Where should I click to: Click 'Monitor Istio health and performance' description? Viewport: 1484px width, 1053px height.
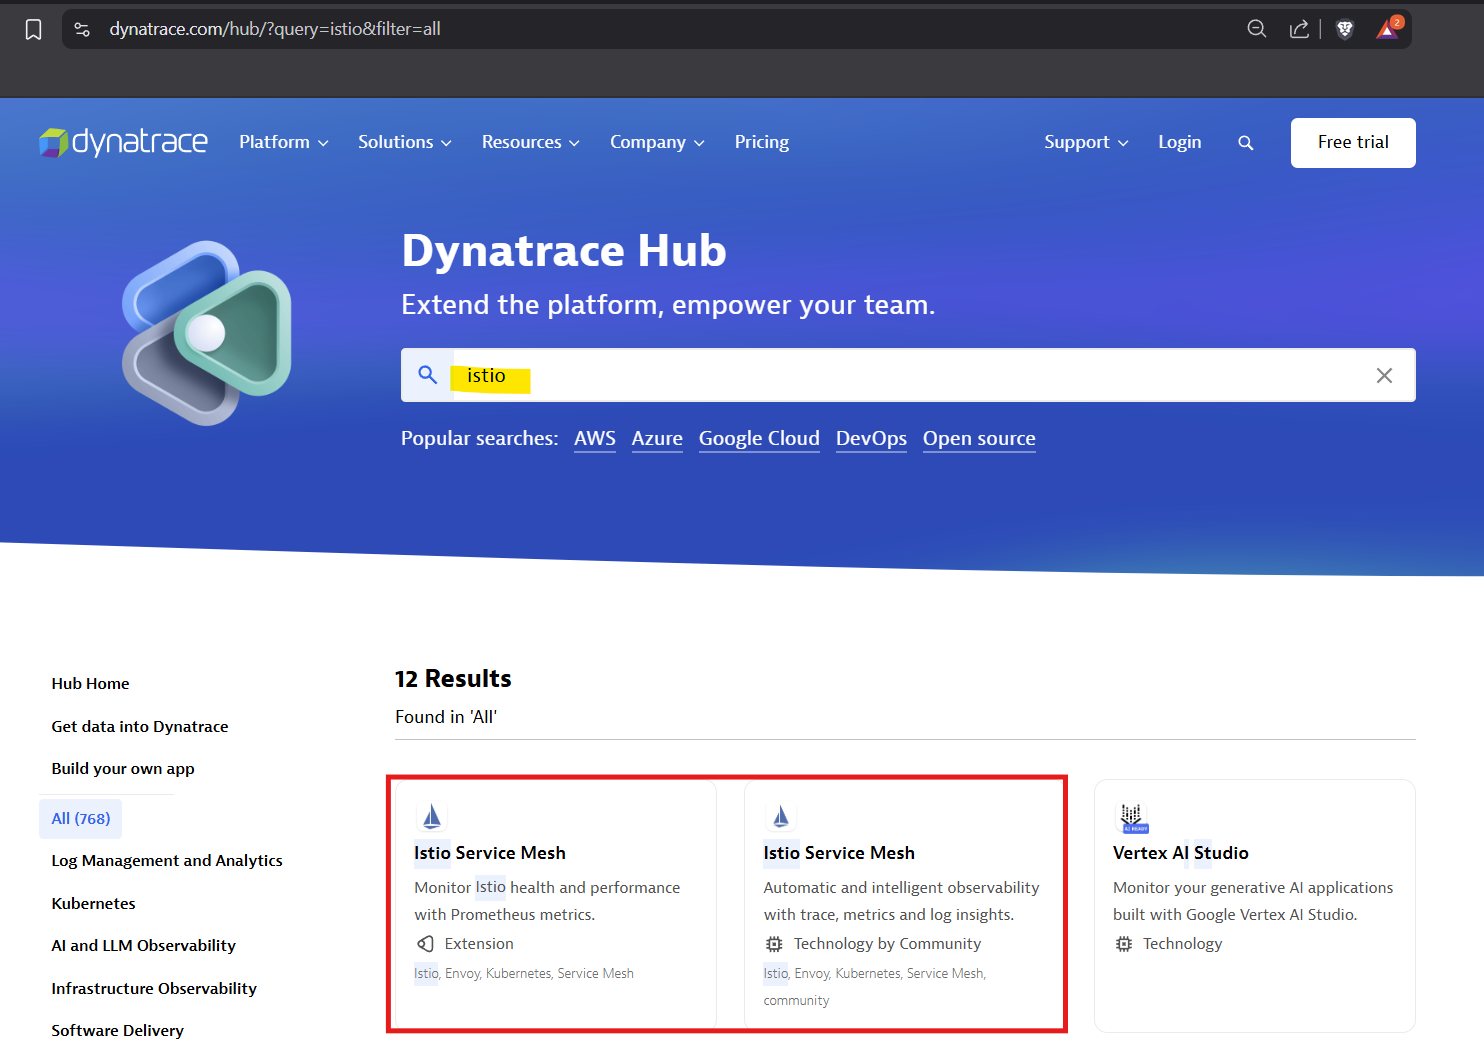547,901
